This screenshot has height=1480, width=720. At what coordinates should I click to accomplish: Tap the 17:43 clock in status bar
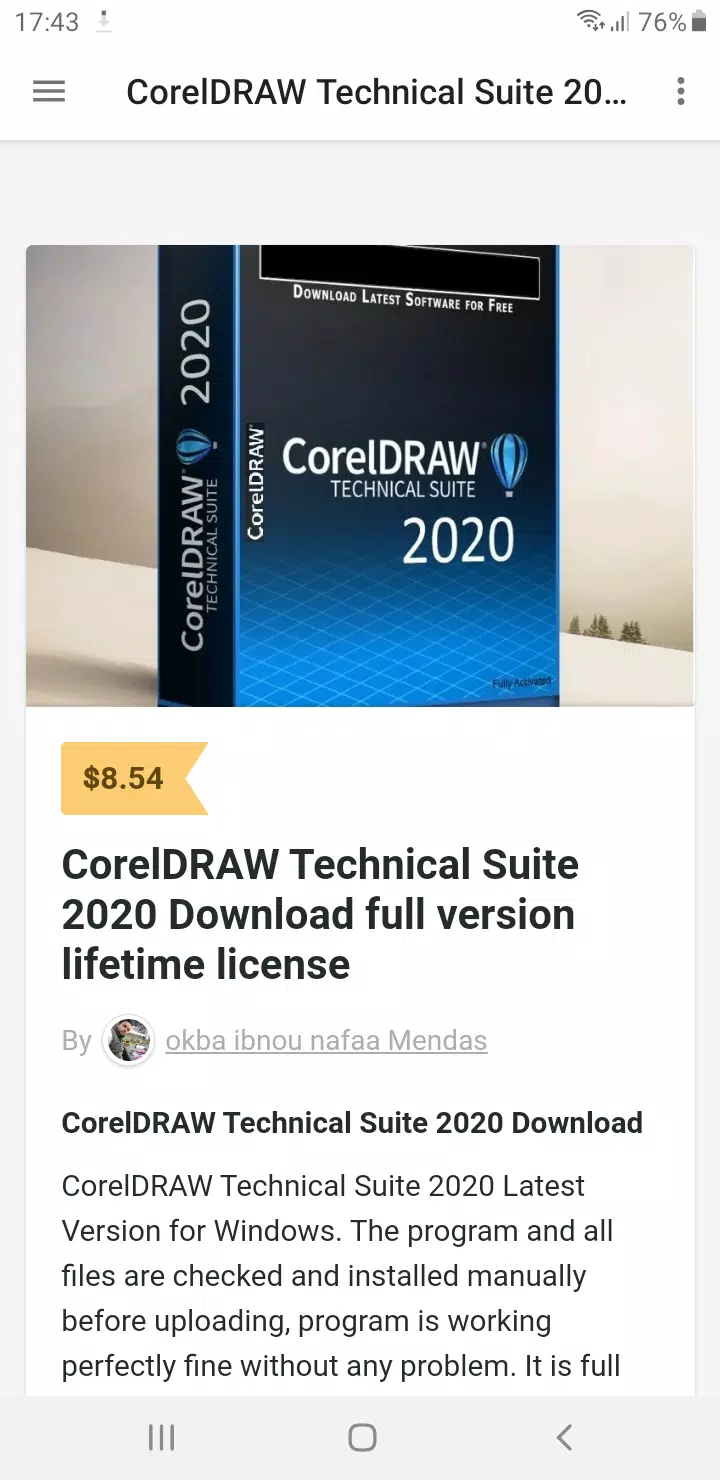coord(46,22)
